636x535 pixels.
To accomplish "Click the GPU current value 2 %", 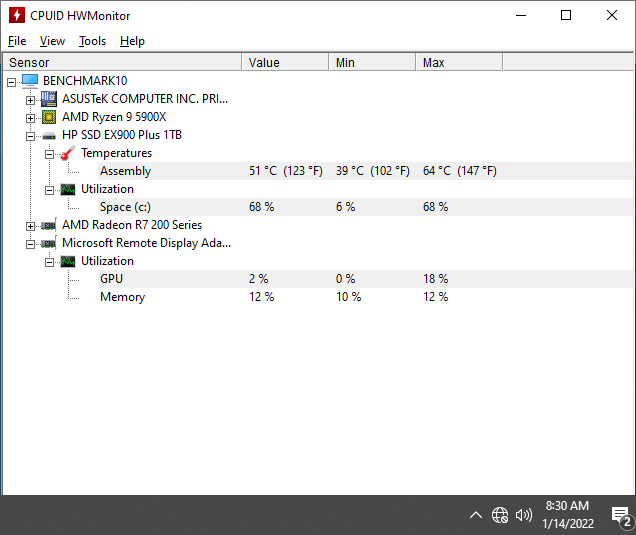I will (x=258, y=279).
